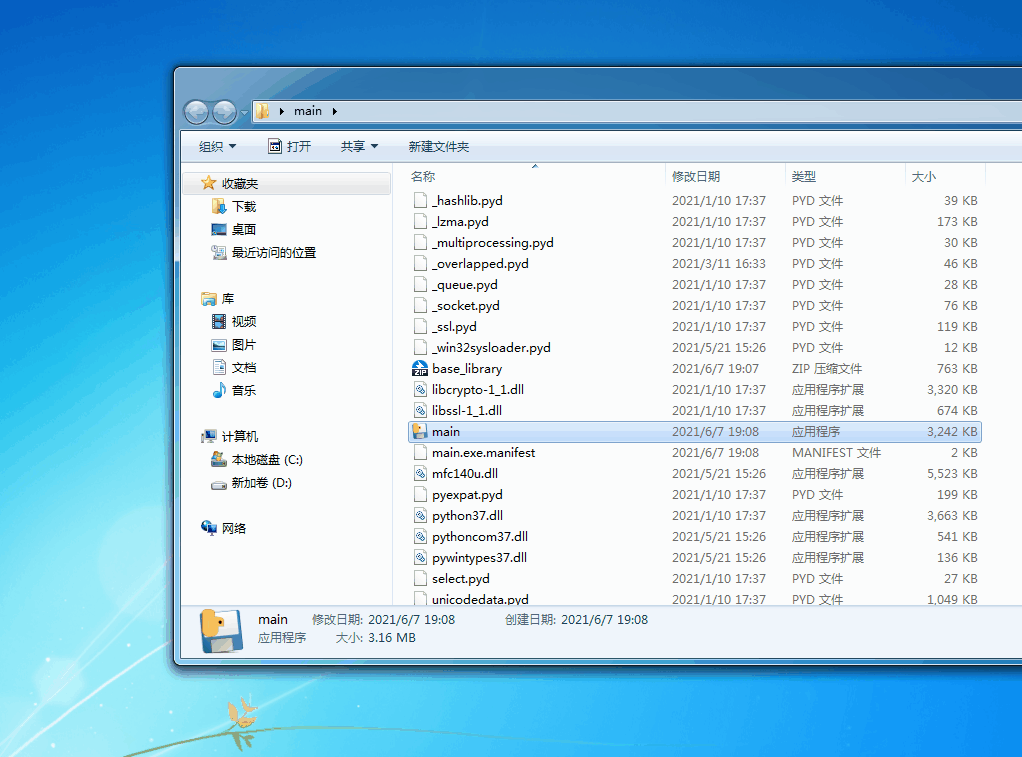1022x757 pixels.
Task: Select the python37.dll file icon
Action: pyautogui.click(x=420, y=516)
